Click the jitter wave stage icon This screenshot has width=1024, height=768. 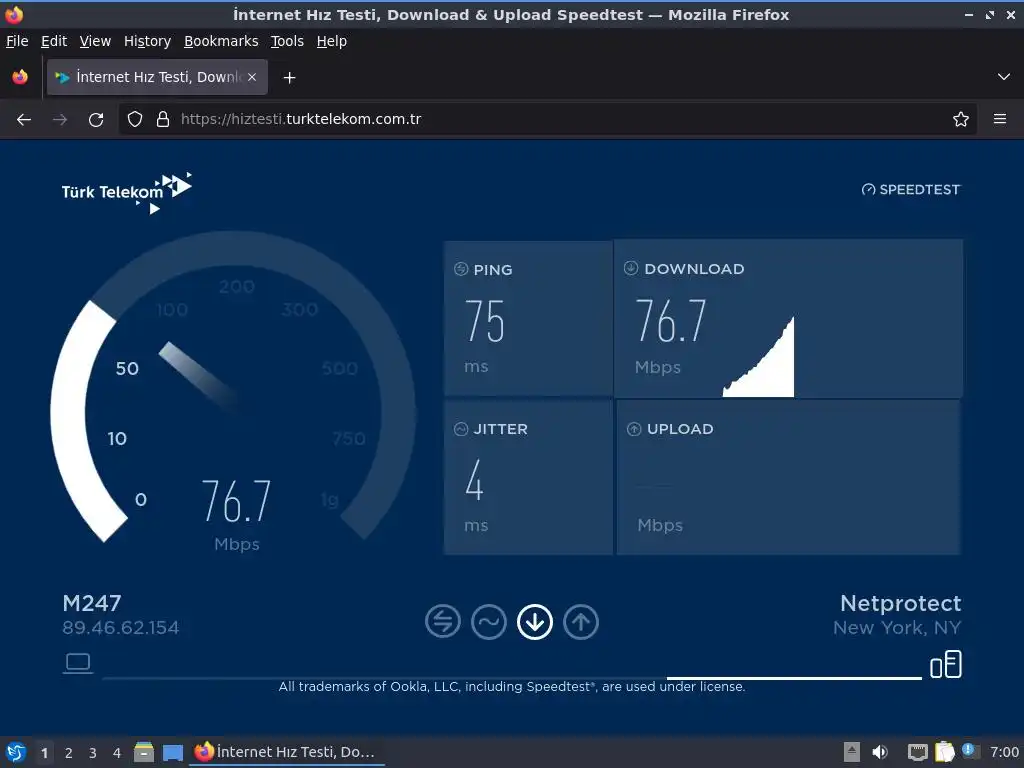(x=488, y=622)
